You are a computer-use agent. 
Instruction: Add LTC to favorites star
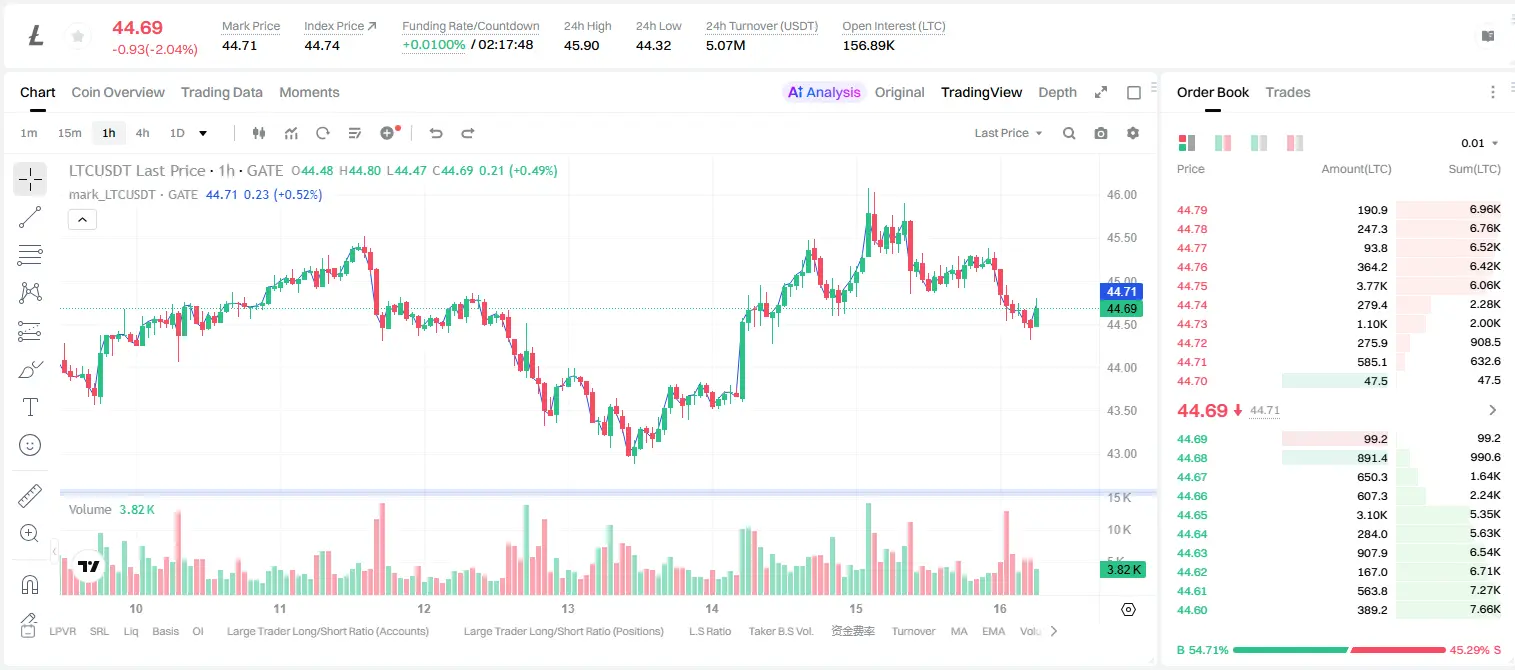(77, 37)
